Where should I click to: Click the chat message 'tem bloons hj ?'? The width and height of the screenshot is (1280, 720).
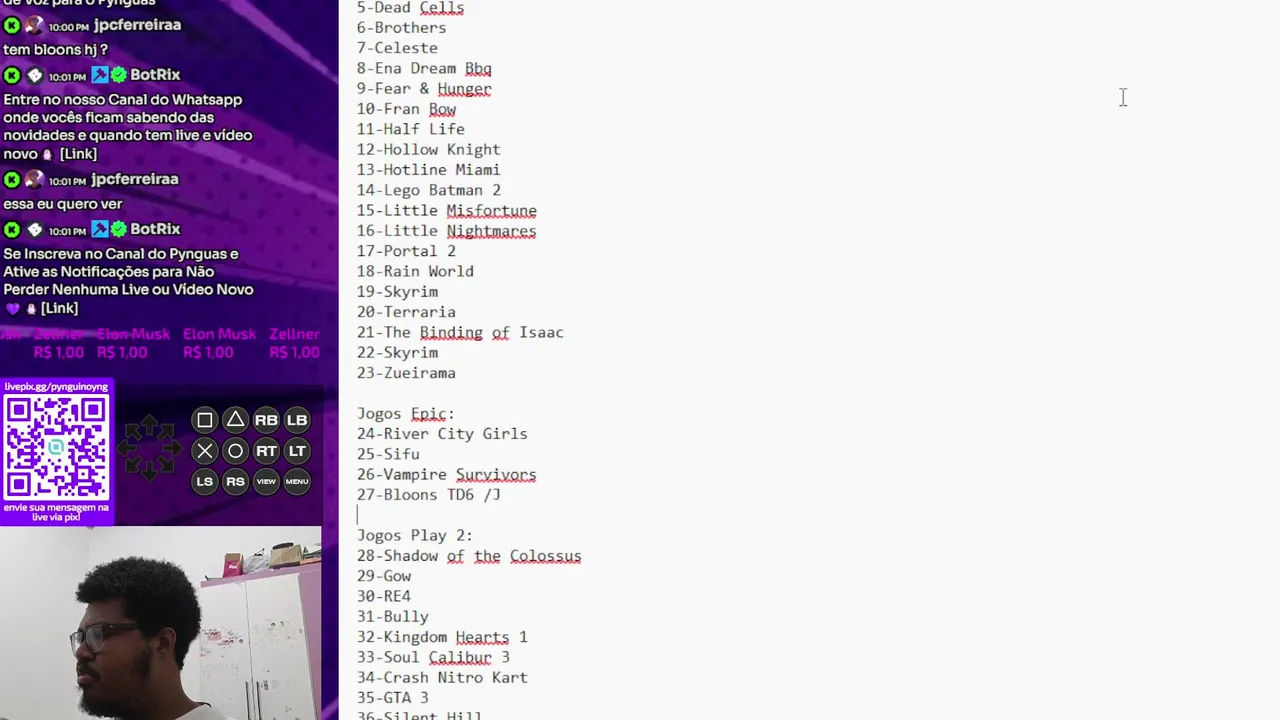[x=55, y=50]
